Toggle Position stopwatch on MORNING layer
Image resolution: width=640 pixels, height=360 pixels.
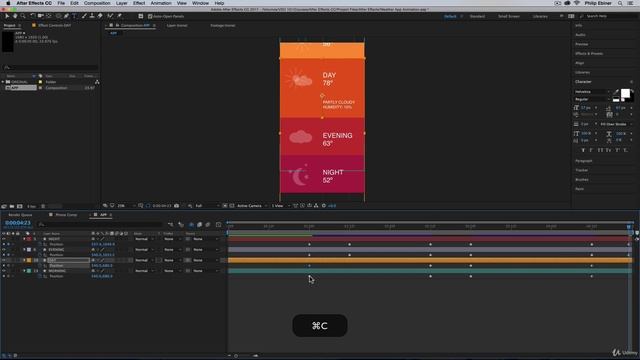[x=40, y=276]
